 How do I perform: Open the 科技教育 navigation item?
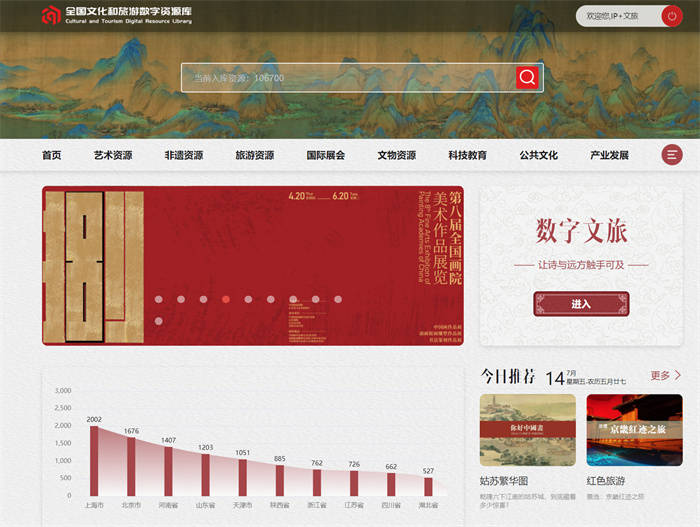tap(467, 156)
